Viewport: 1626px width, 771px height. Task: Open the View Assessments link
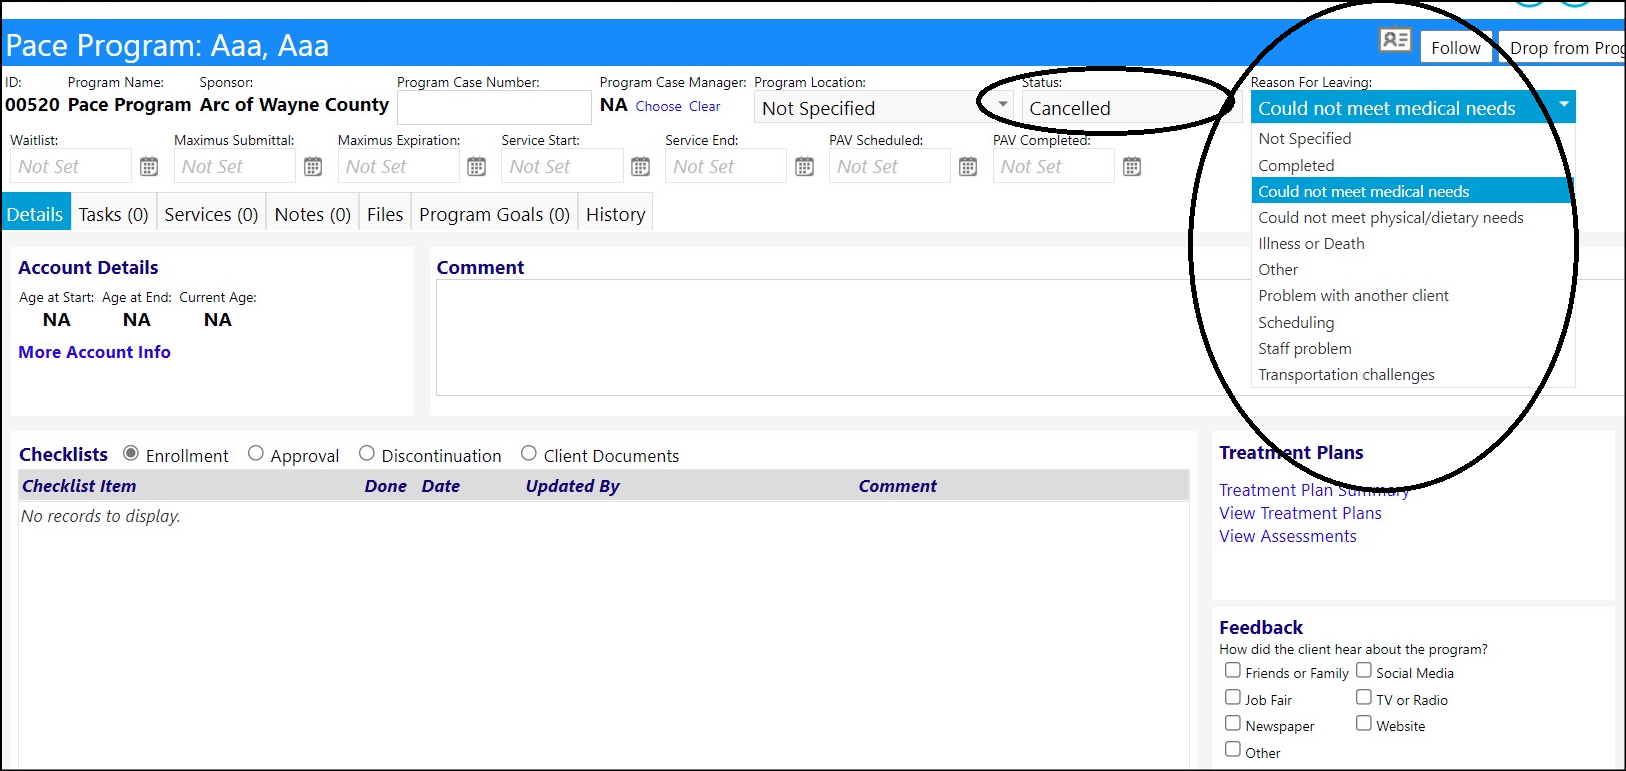pyautogui.click(x=1288, y=536)
